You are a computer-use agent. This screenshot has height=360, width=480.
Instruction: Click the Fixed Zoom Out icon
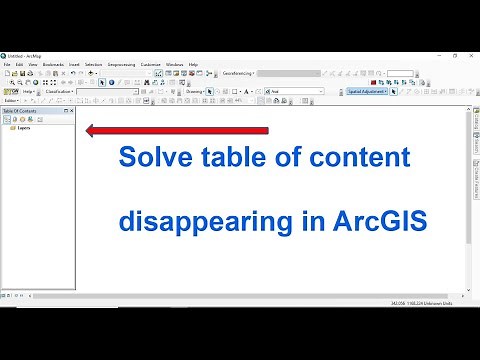point(53,82)
